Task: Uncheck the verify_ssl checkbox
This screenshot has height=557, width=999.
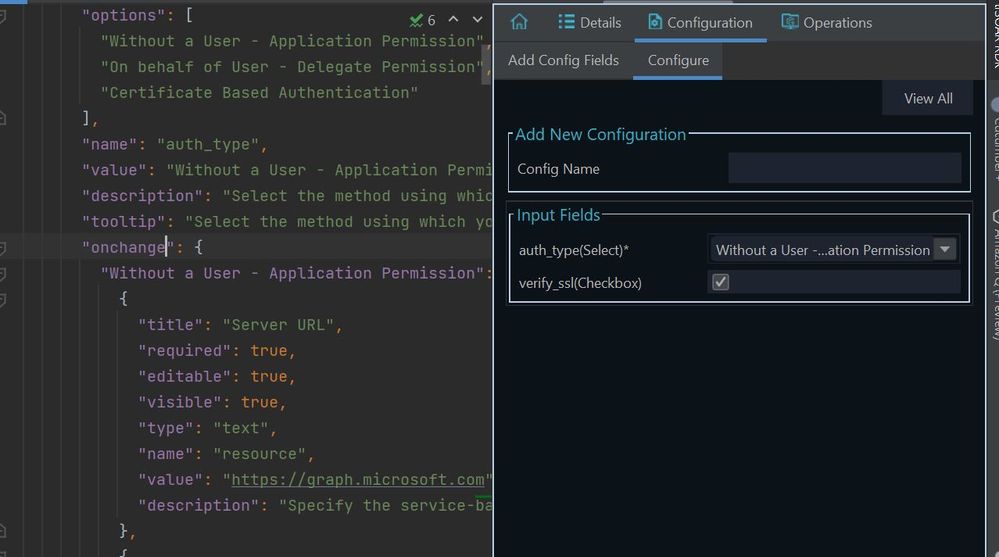Action: click(x=720, y=282)
